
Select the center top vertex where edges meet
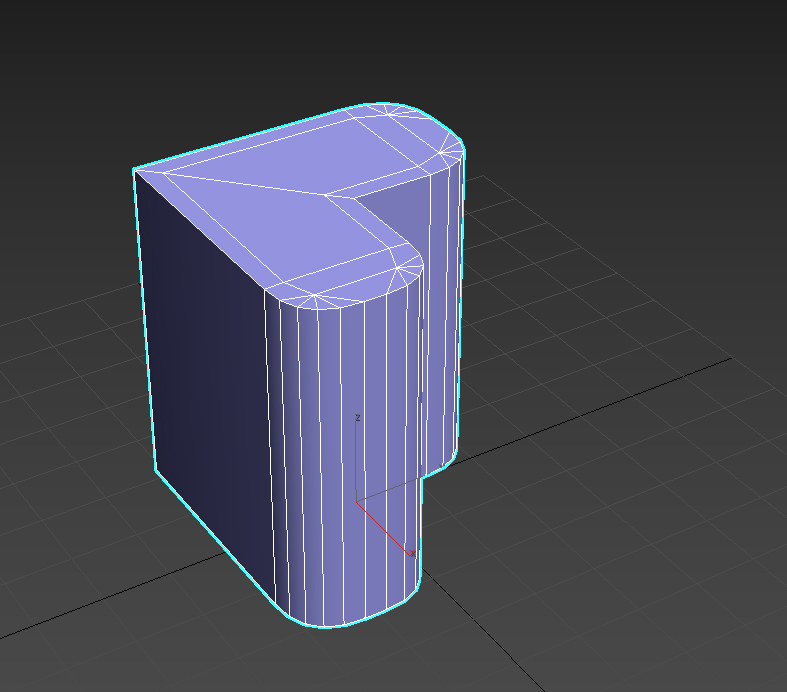[327, 194]
